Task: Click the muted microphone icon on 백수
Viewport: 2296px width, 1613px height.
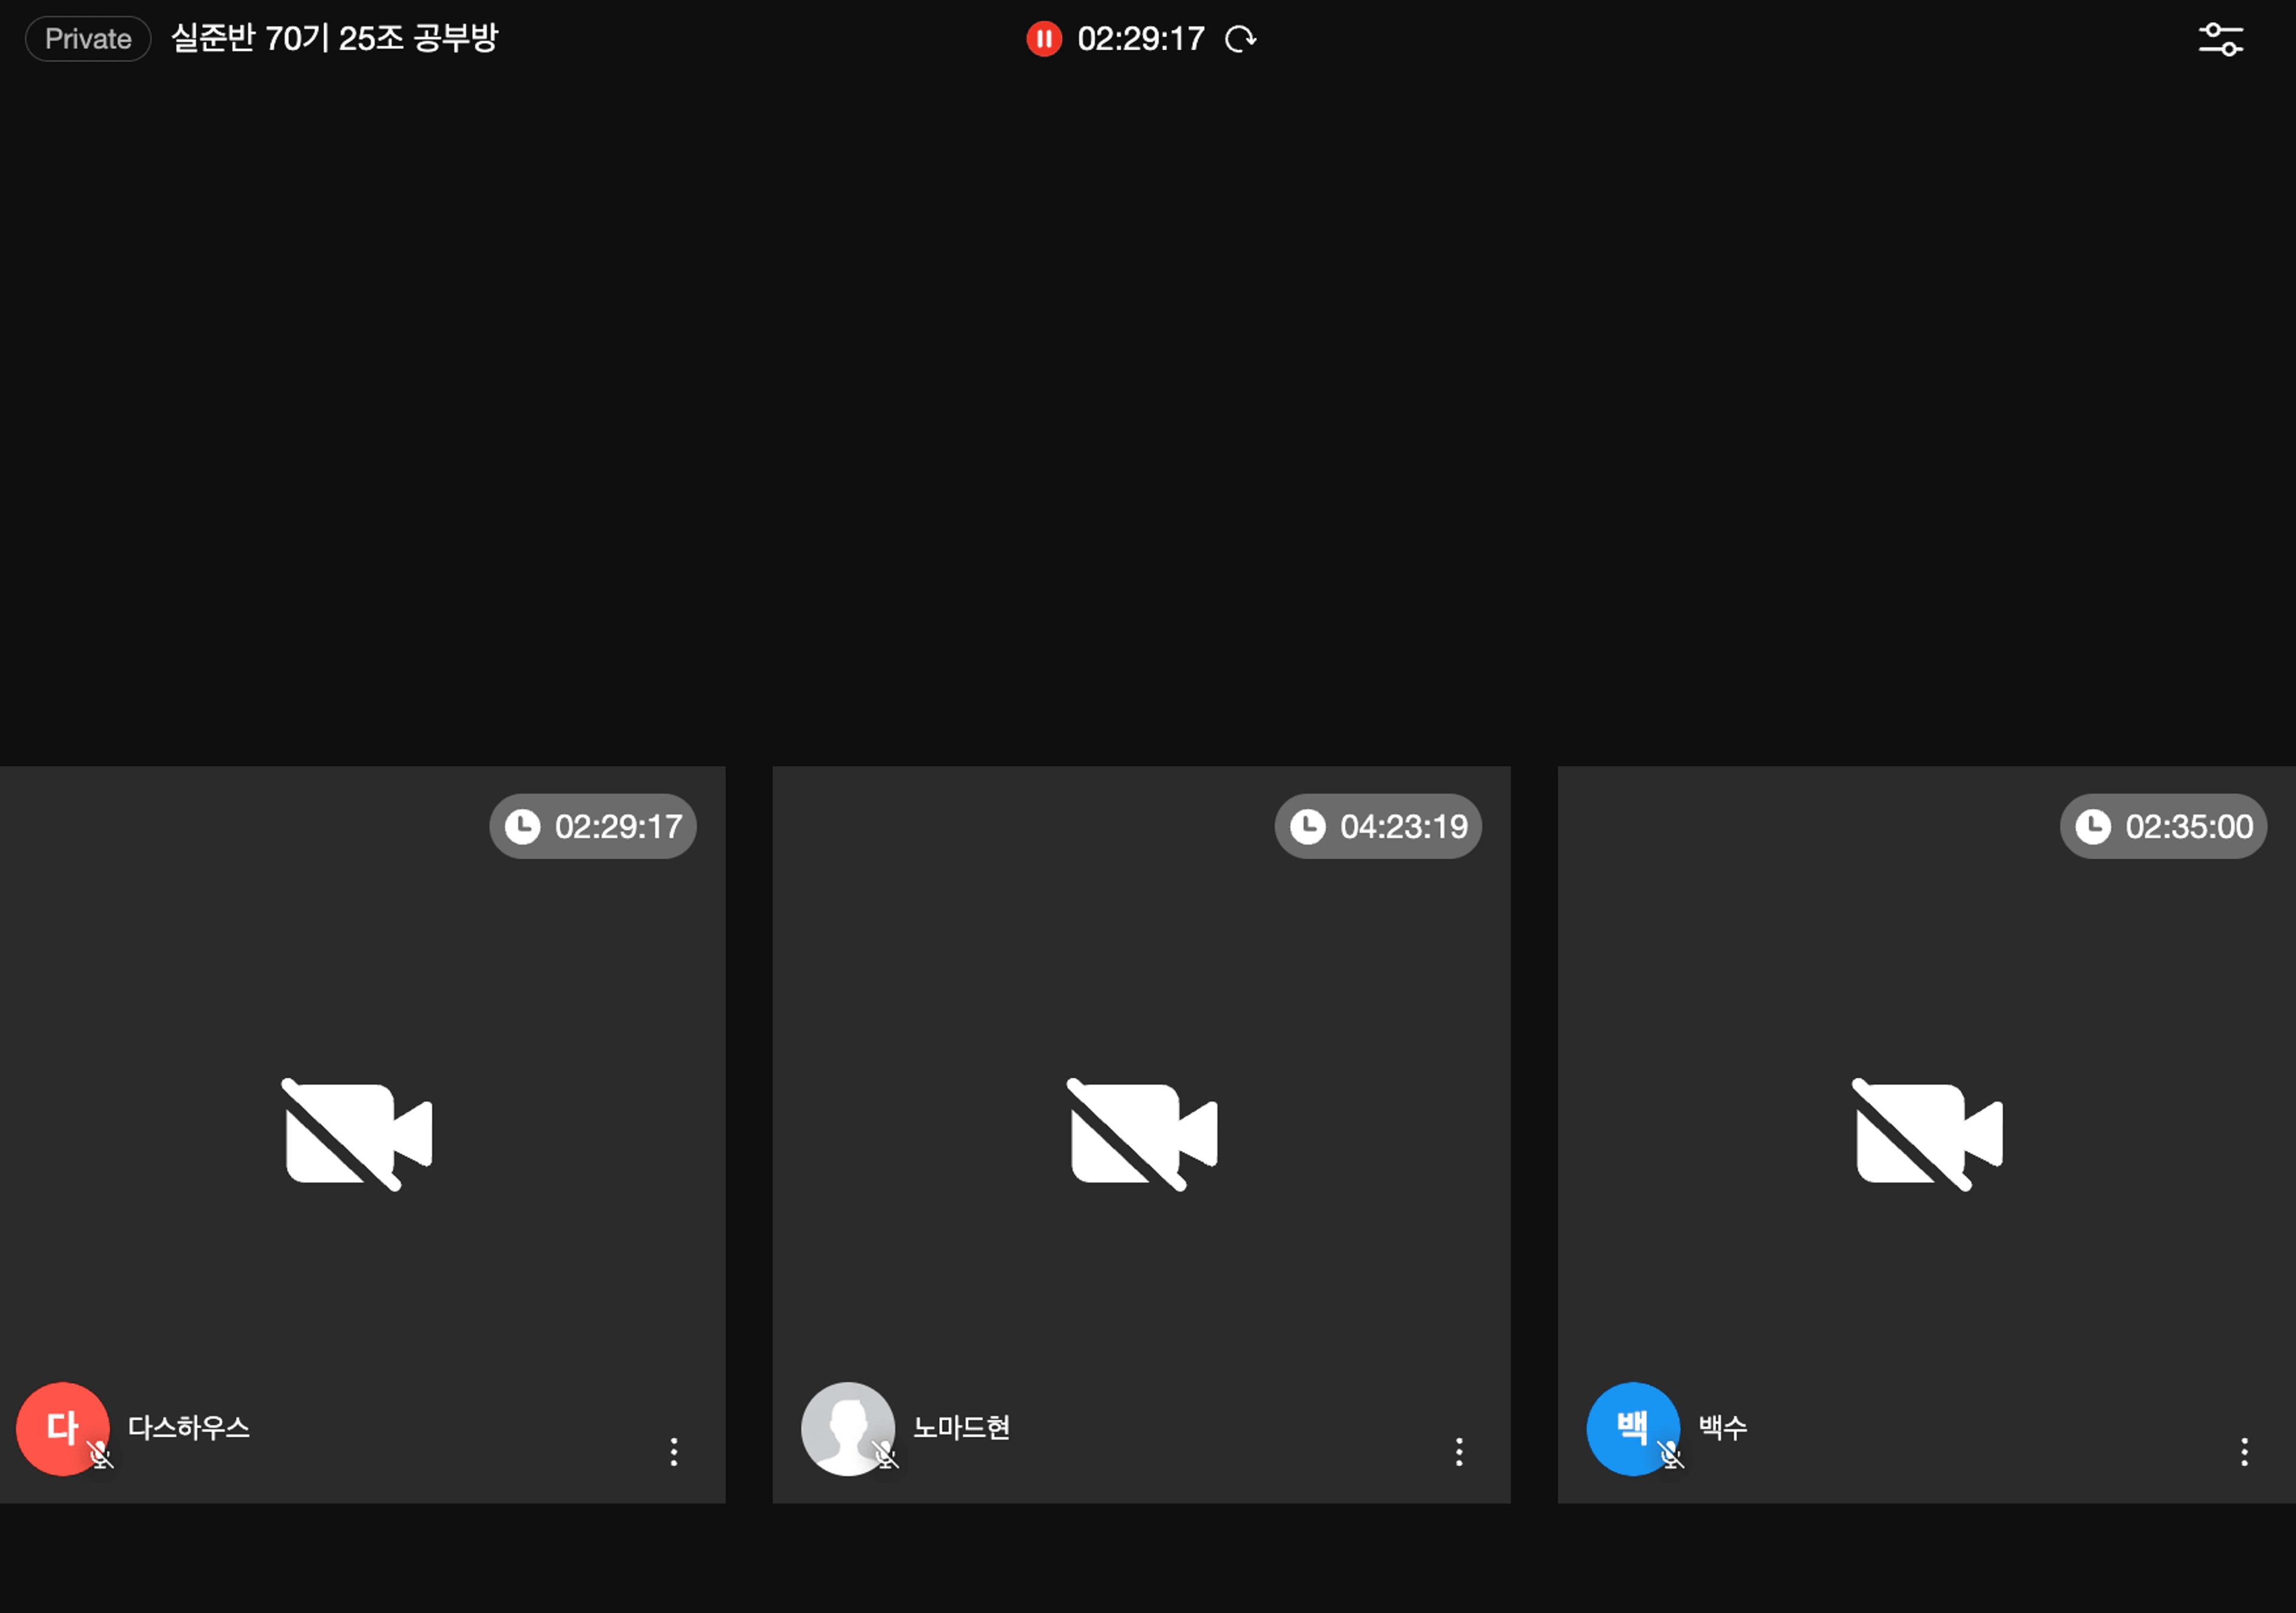Action: tap(1670, 1454)
